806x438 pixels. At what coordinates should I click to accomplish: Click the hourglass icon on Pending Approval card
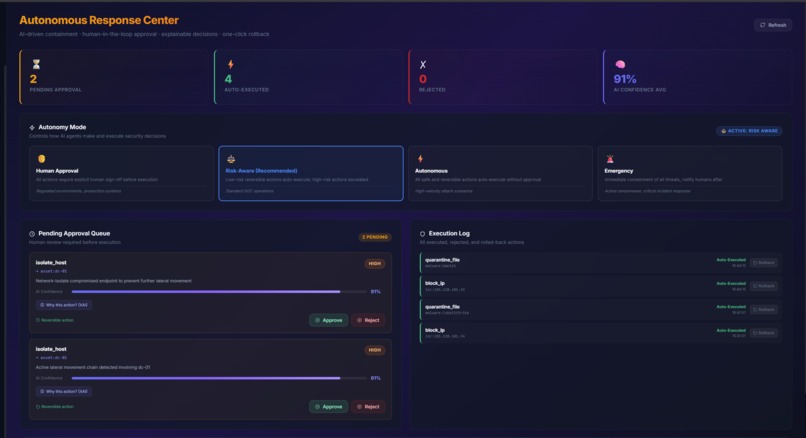pyautogui.click(x=36, y=64)
